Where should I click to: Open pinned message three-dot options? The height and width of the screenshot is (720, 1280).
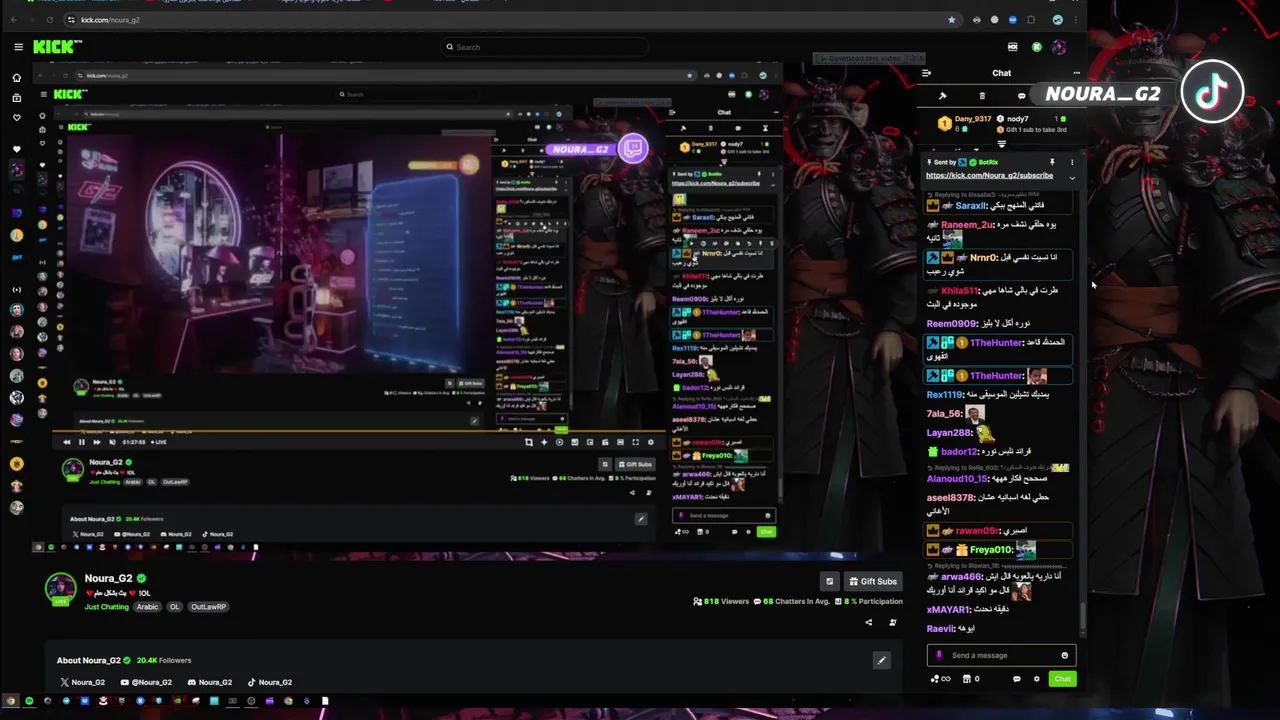pos(1071,162)
